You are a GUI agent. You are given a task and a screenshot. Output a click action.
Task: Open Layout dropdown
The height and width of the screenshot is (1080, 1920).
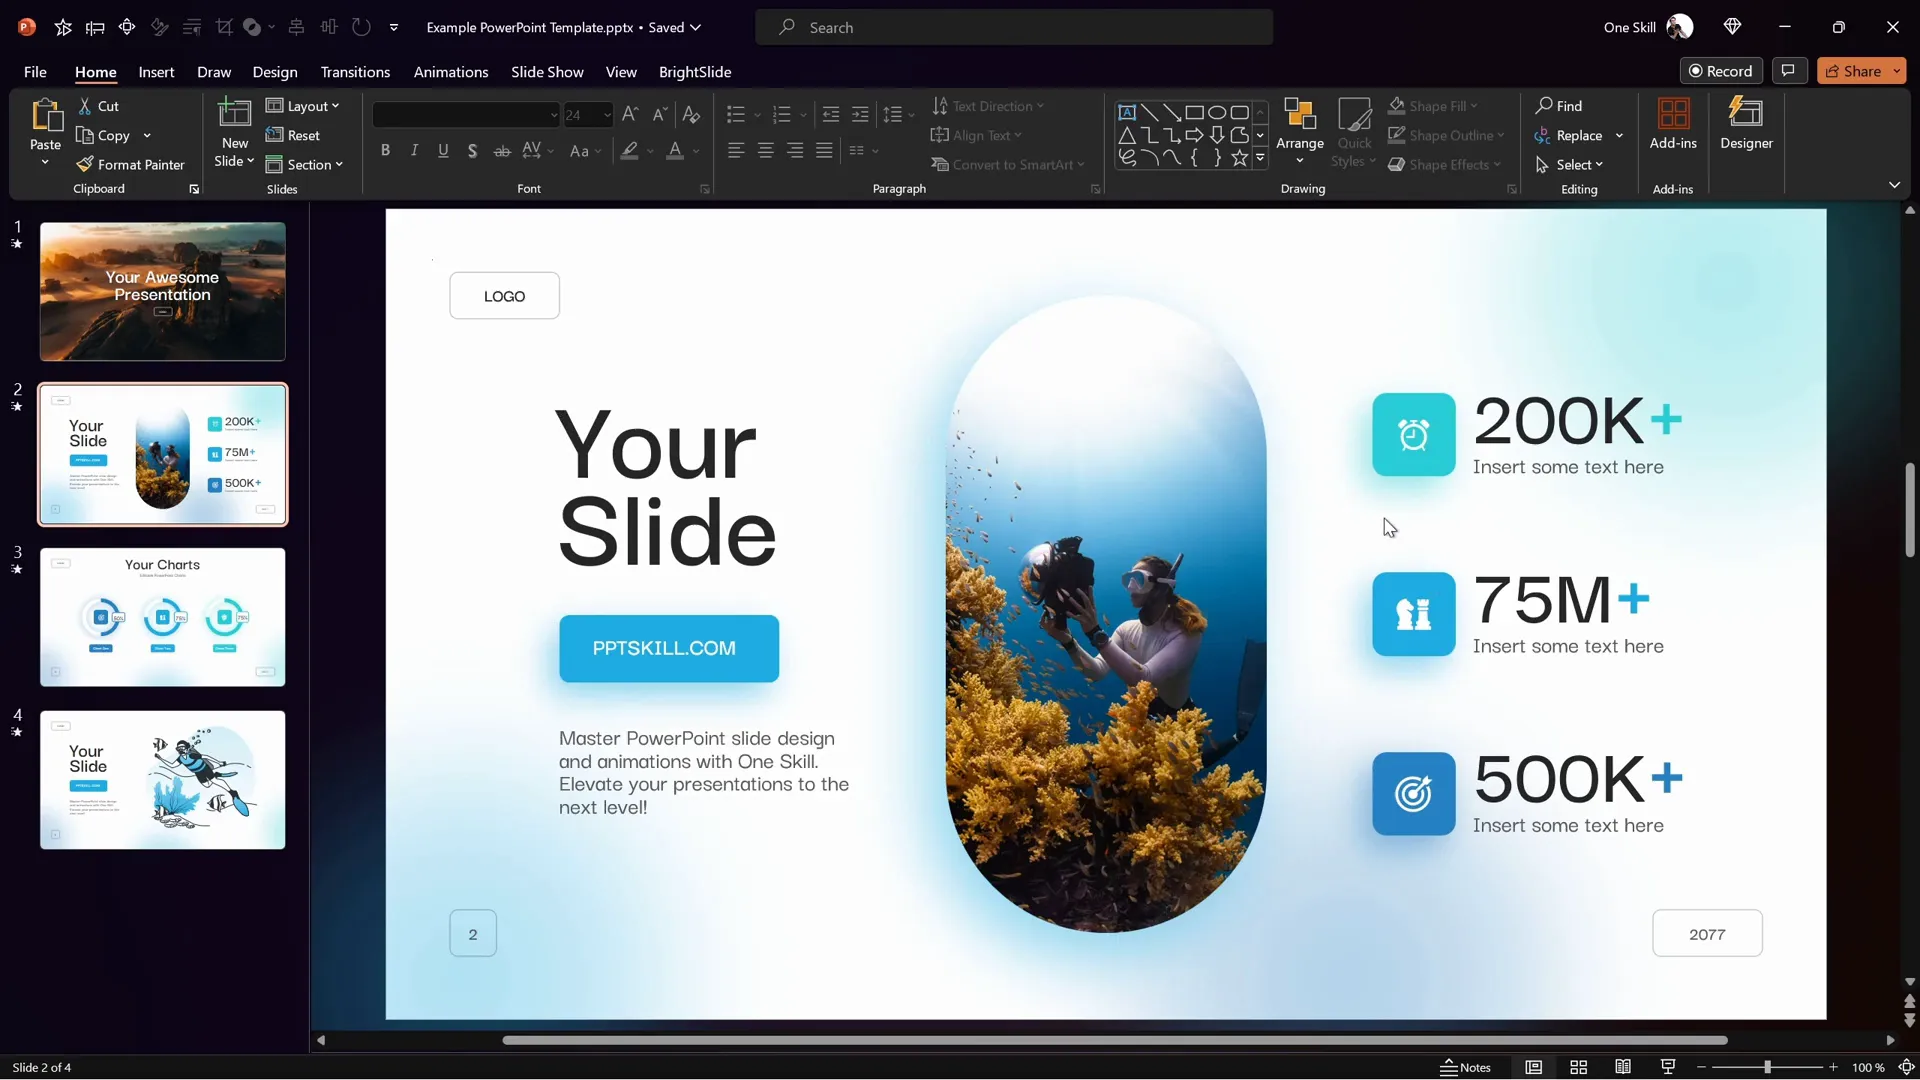[303, 106]
